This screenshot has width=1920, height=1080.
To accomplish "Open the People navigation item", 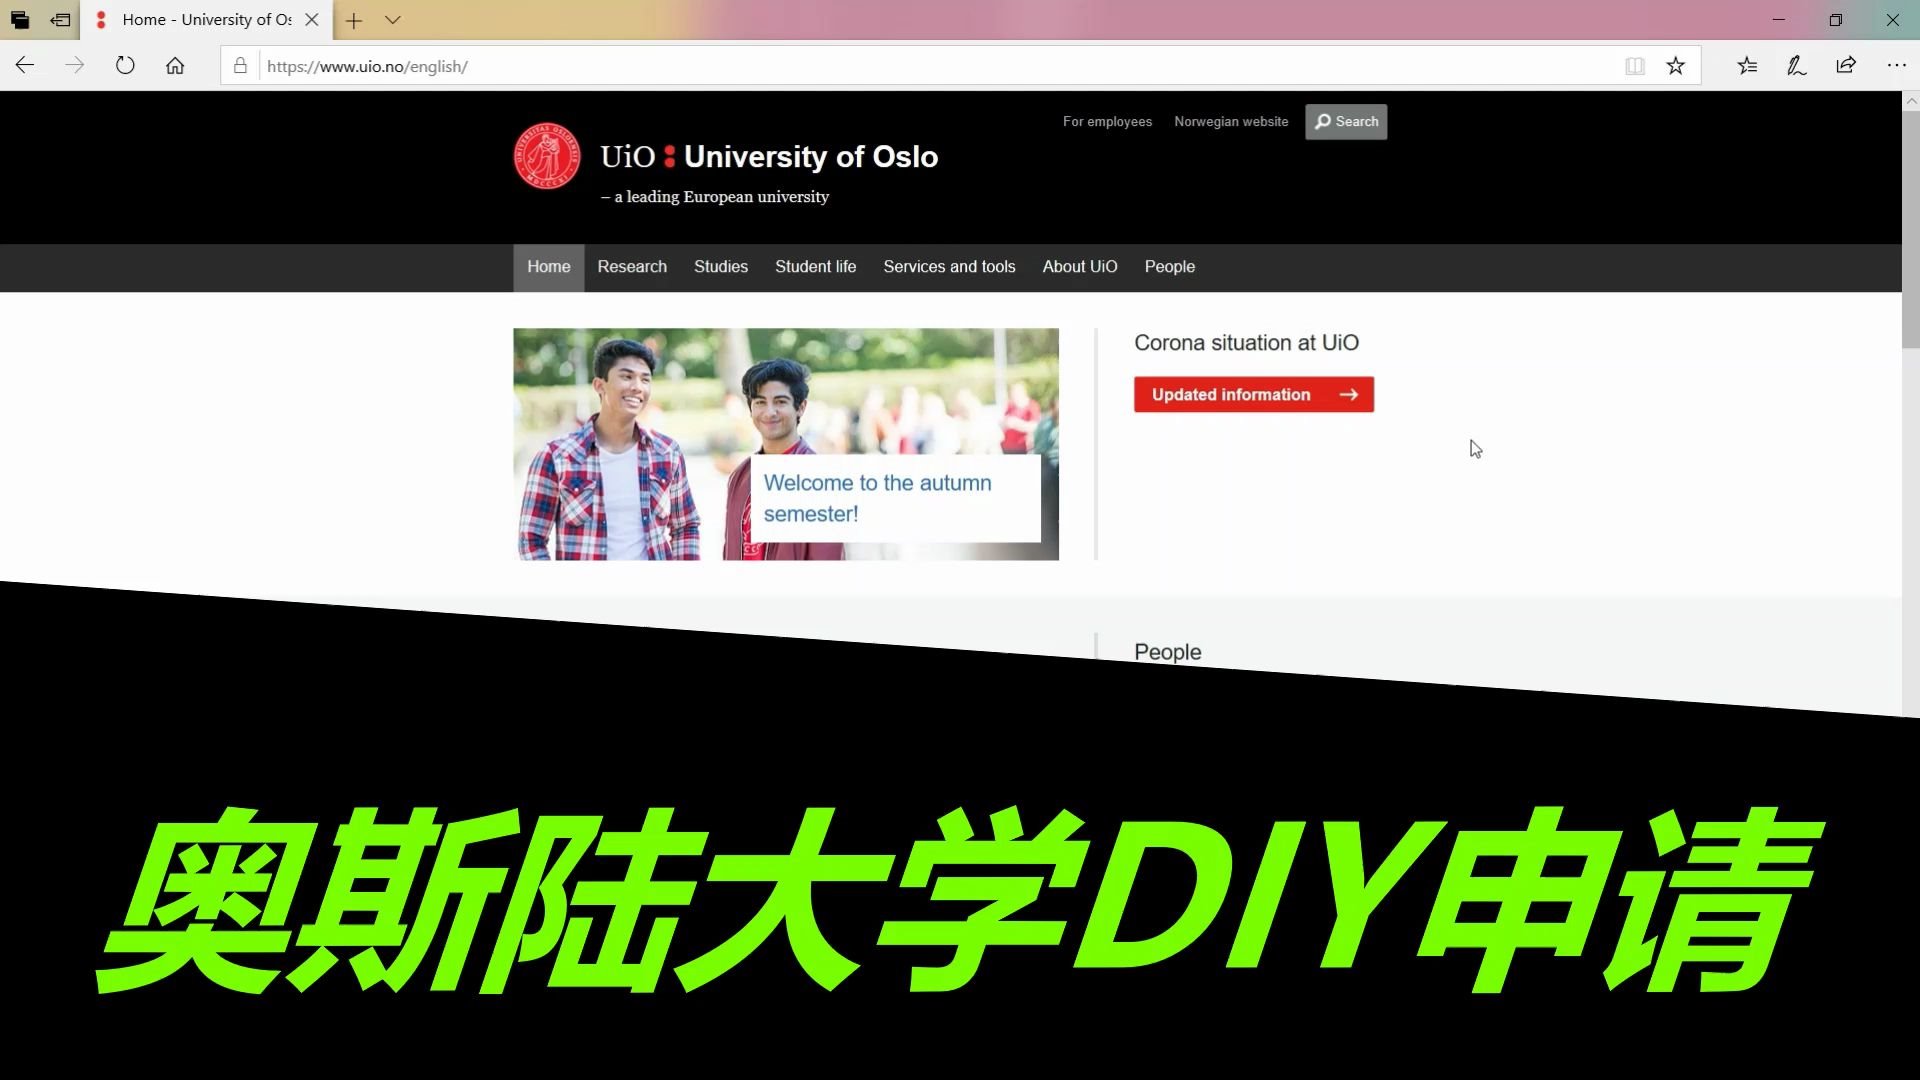I will (1170, 267).
